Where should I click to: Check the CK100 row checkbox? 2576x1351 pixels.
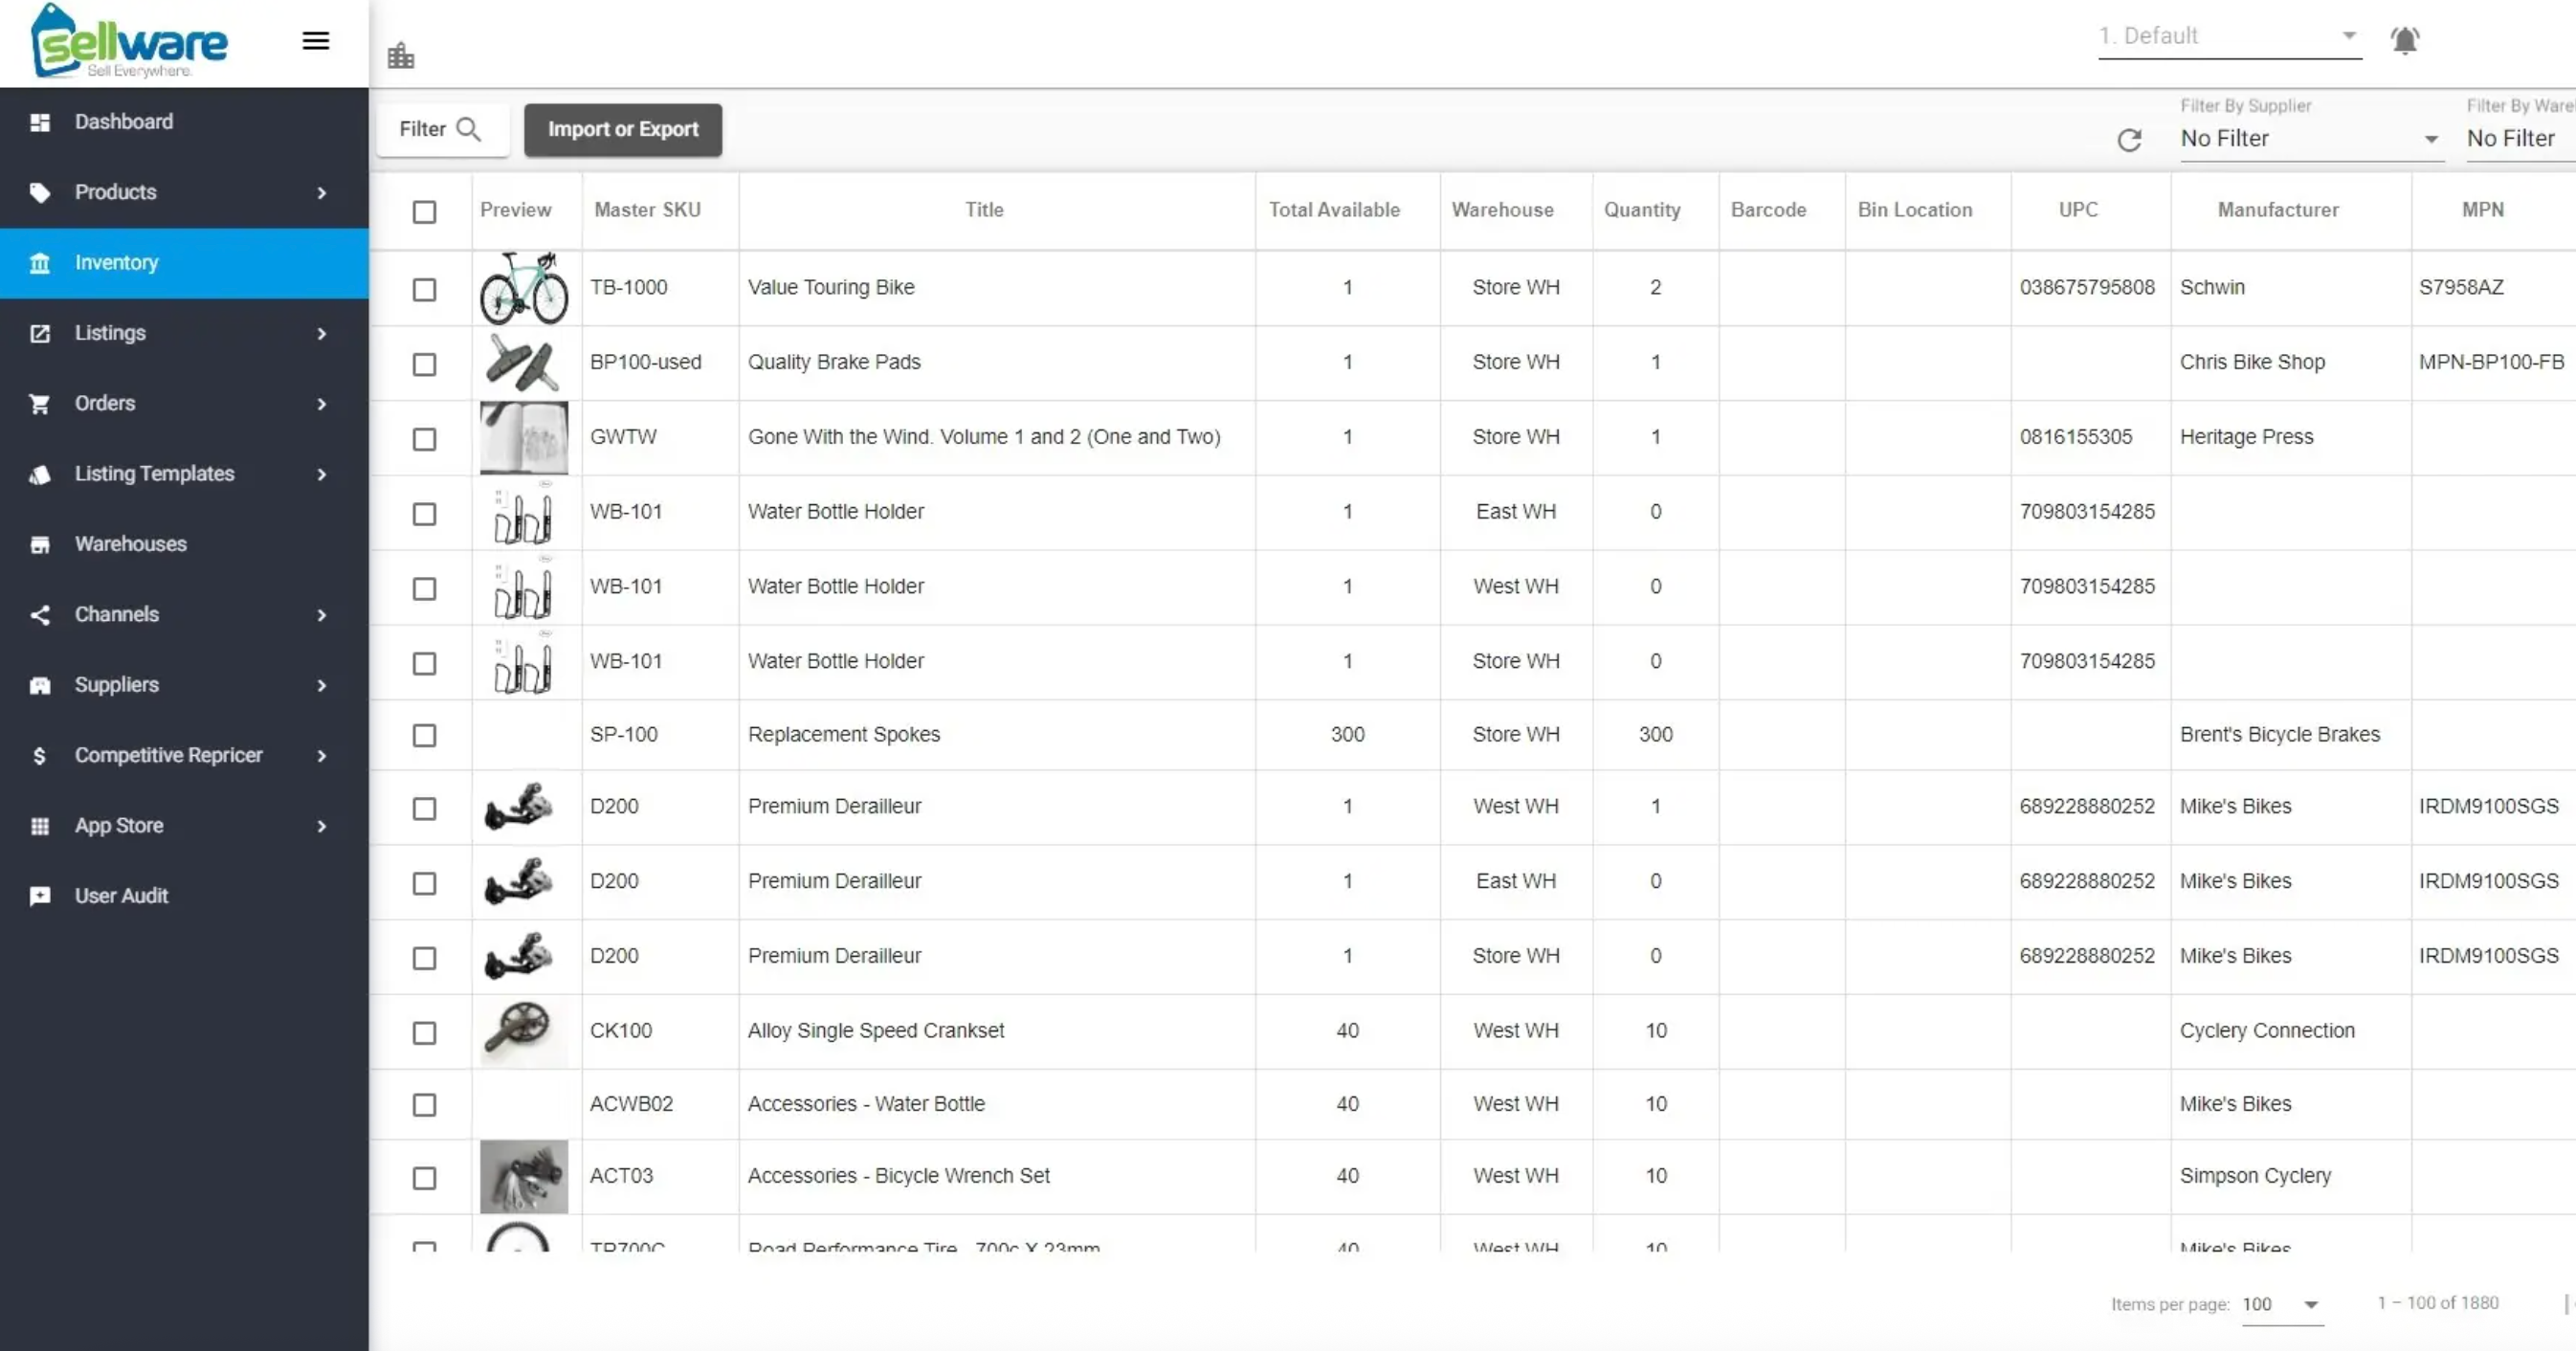pyautogui.click(x=425, y=1032)
